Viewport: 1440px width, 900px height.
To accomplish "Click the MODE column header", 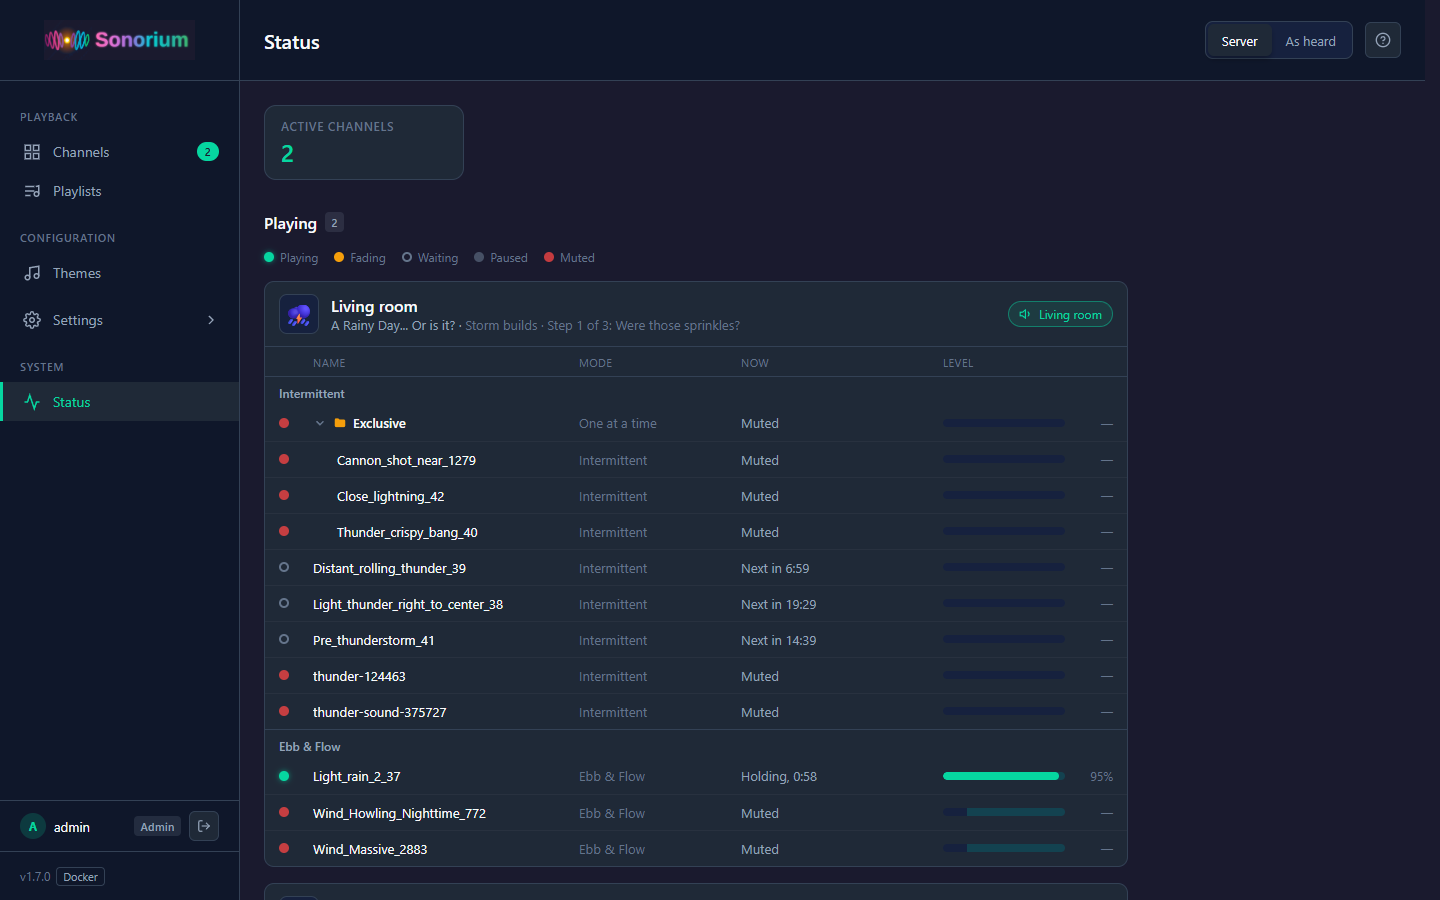I will [x=595, y=363].
